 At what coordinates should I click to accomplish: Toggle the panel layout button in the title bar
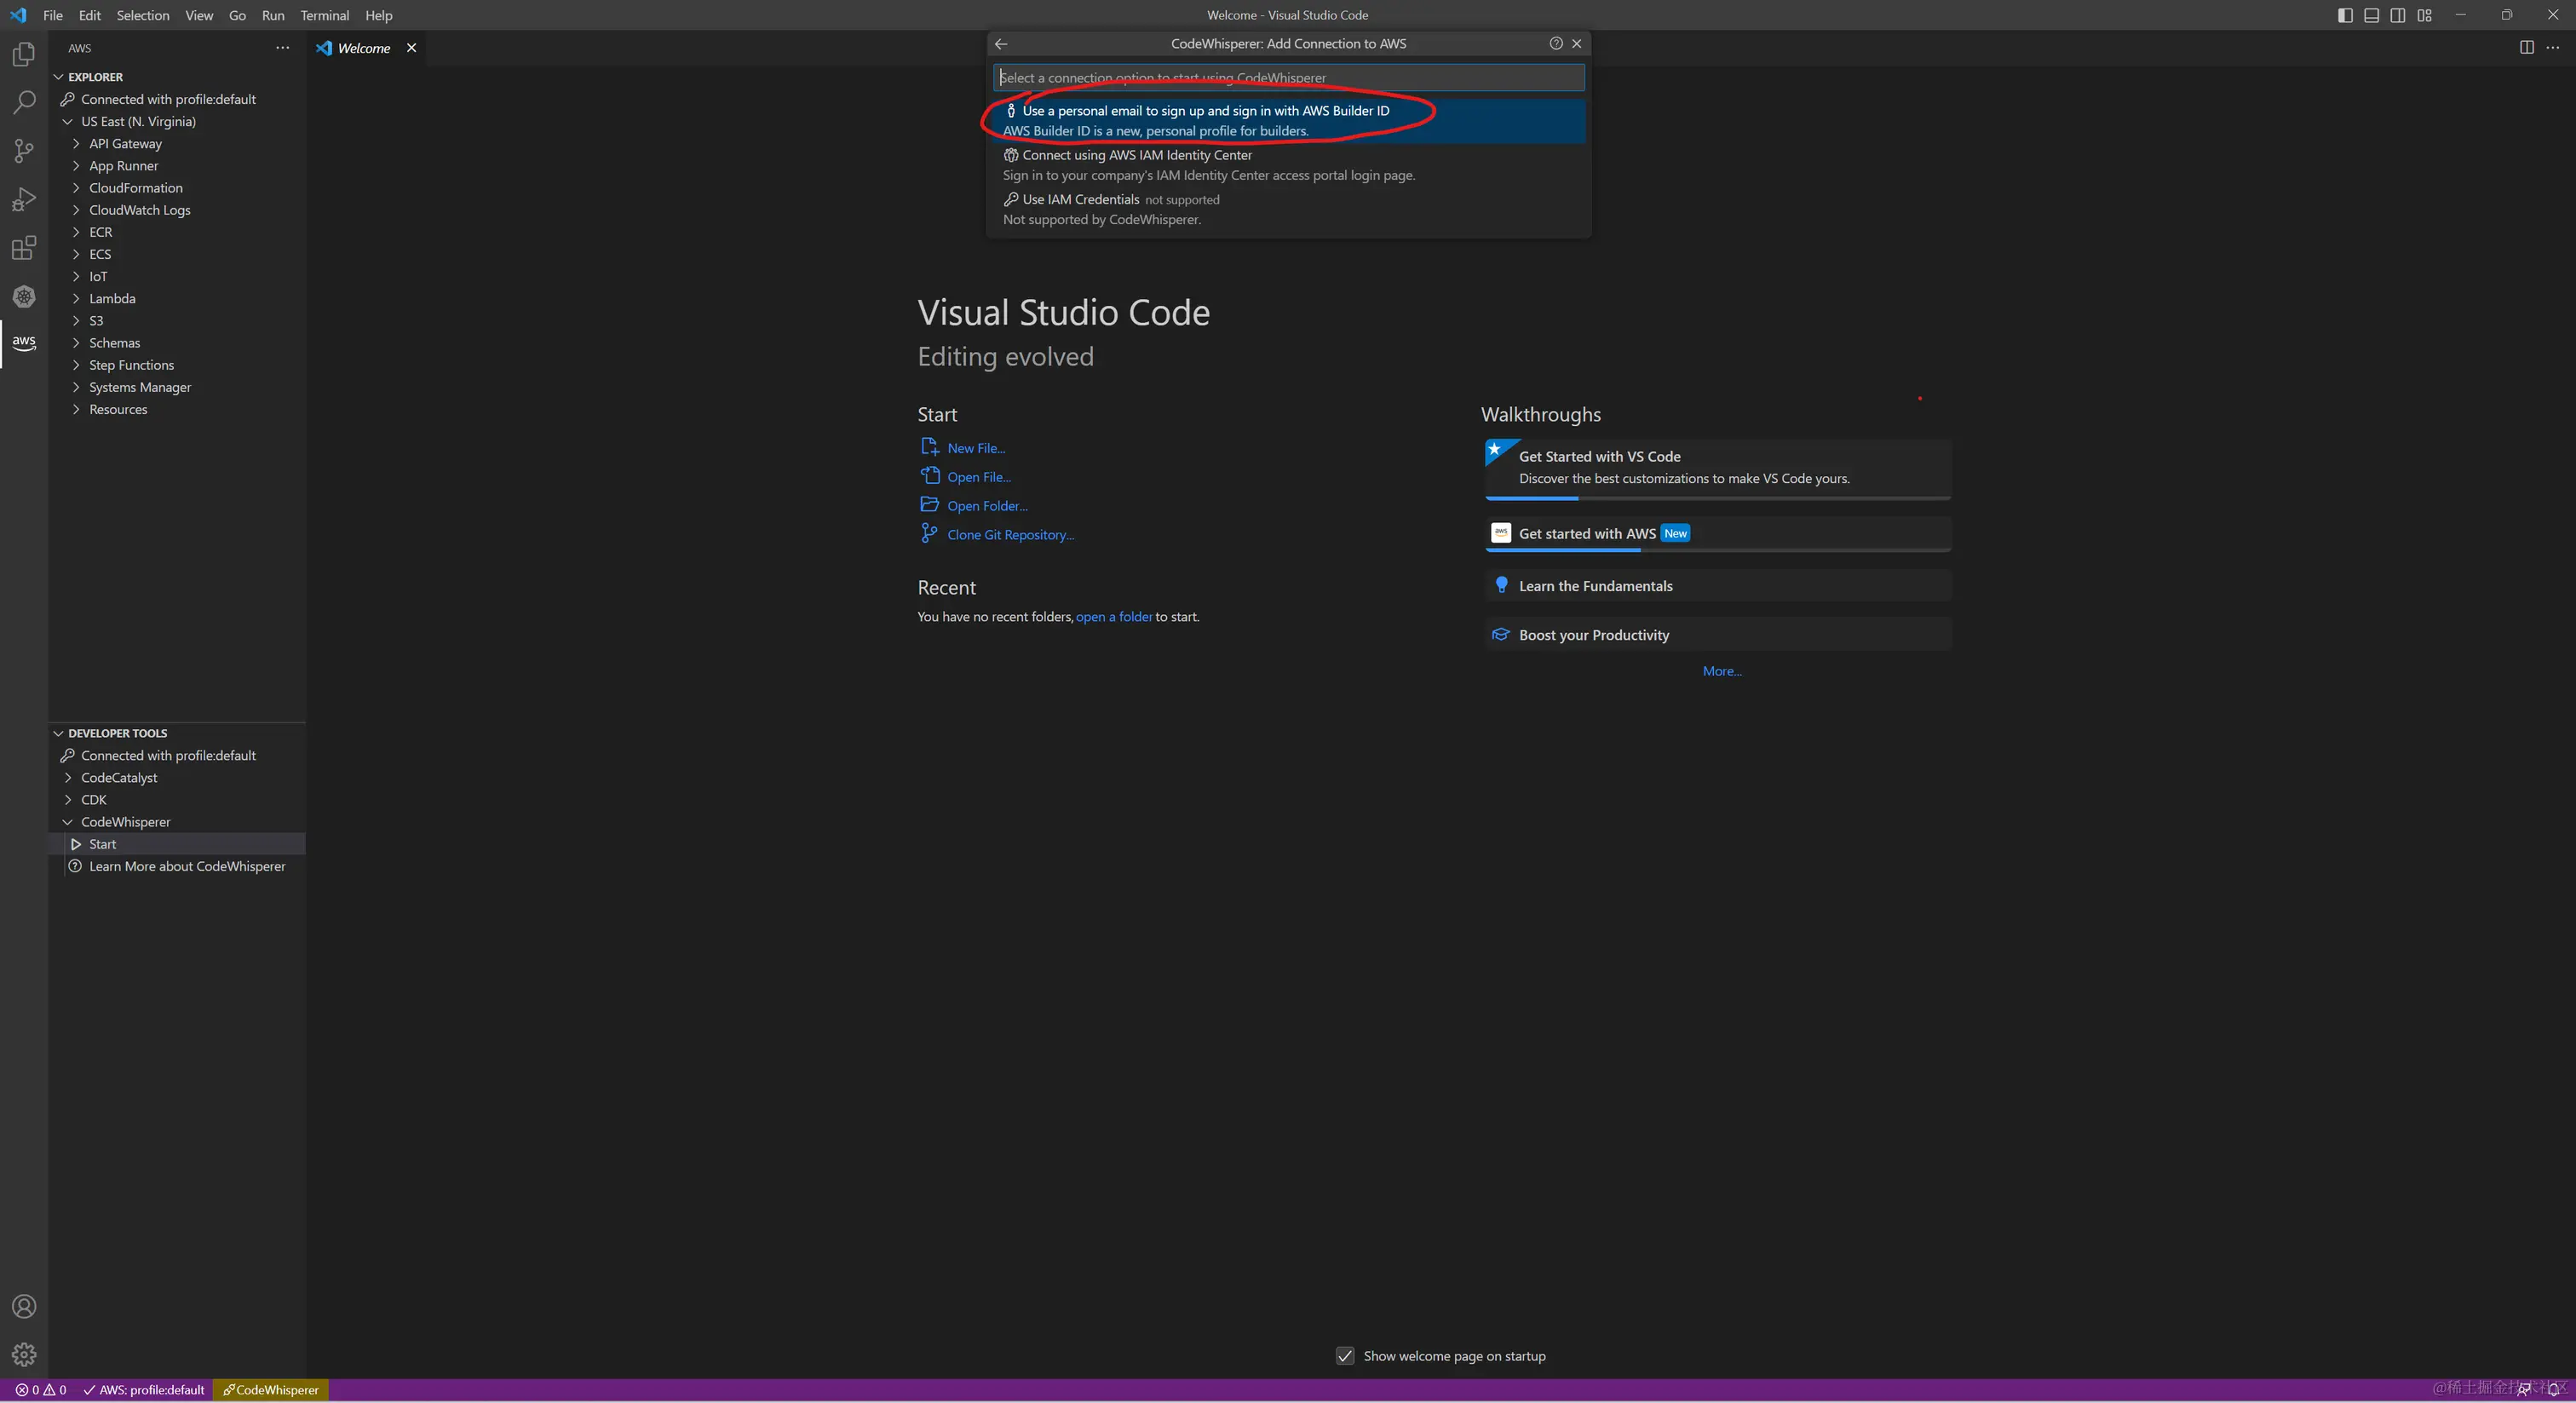click(x=2371, y=15)
